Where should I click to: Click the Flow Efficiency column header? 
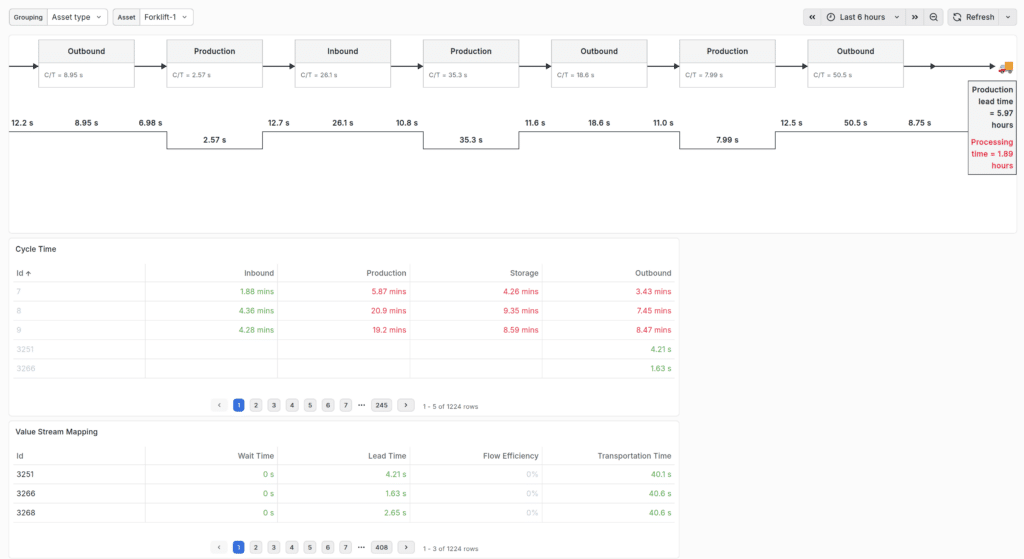point(511,456)
